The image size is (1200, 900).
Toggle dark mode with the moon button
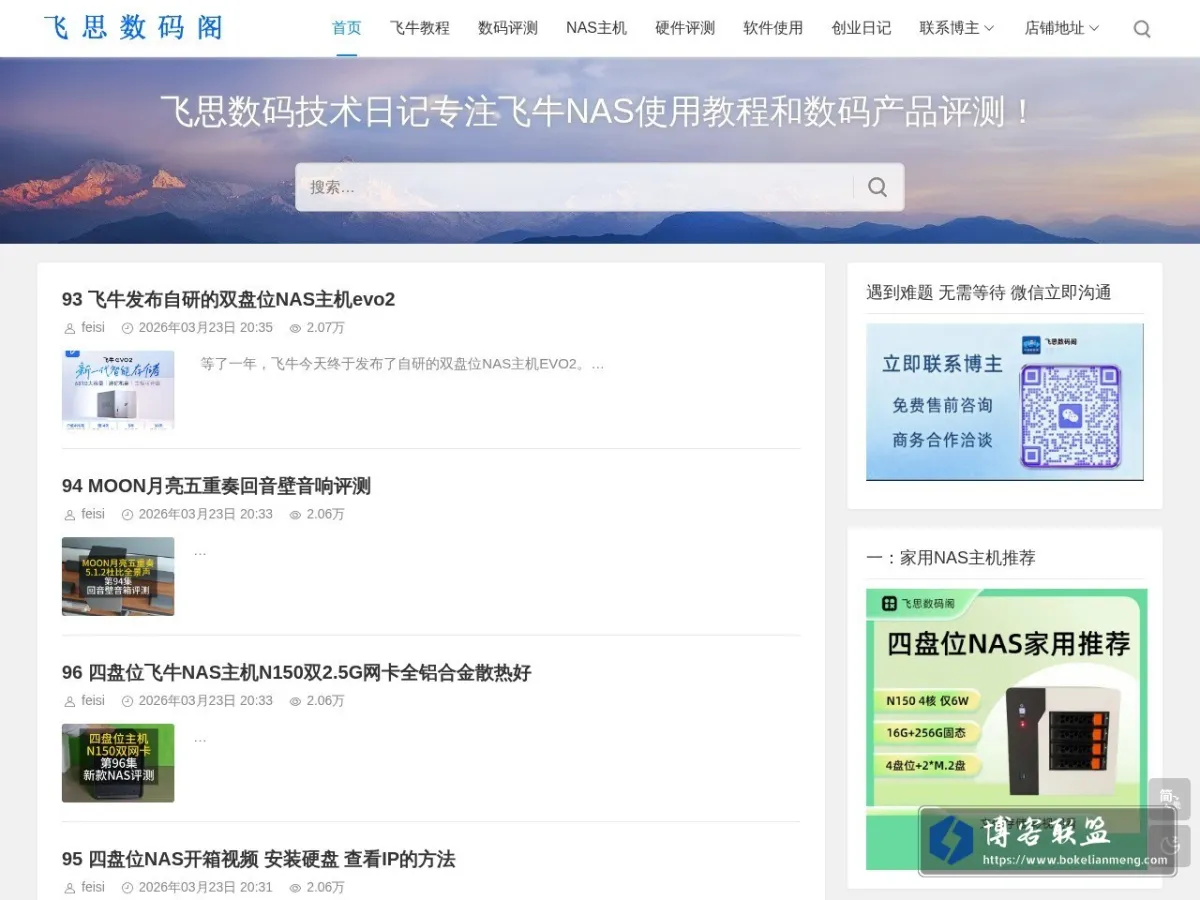(x=1169, y=845)
